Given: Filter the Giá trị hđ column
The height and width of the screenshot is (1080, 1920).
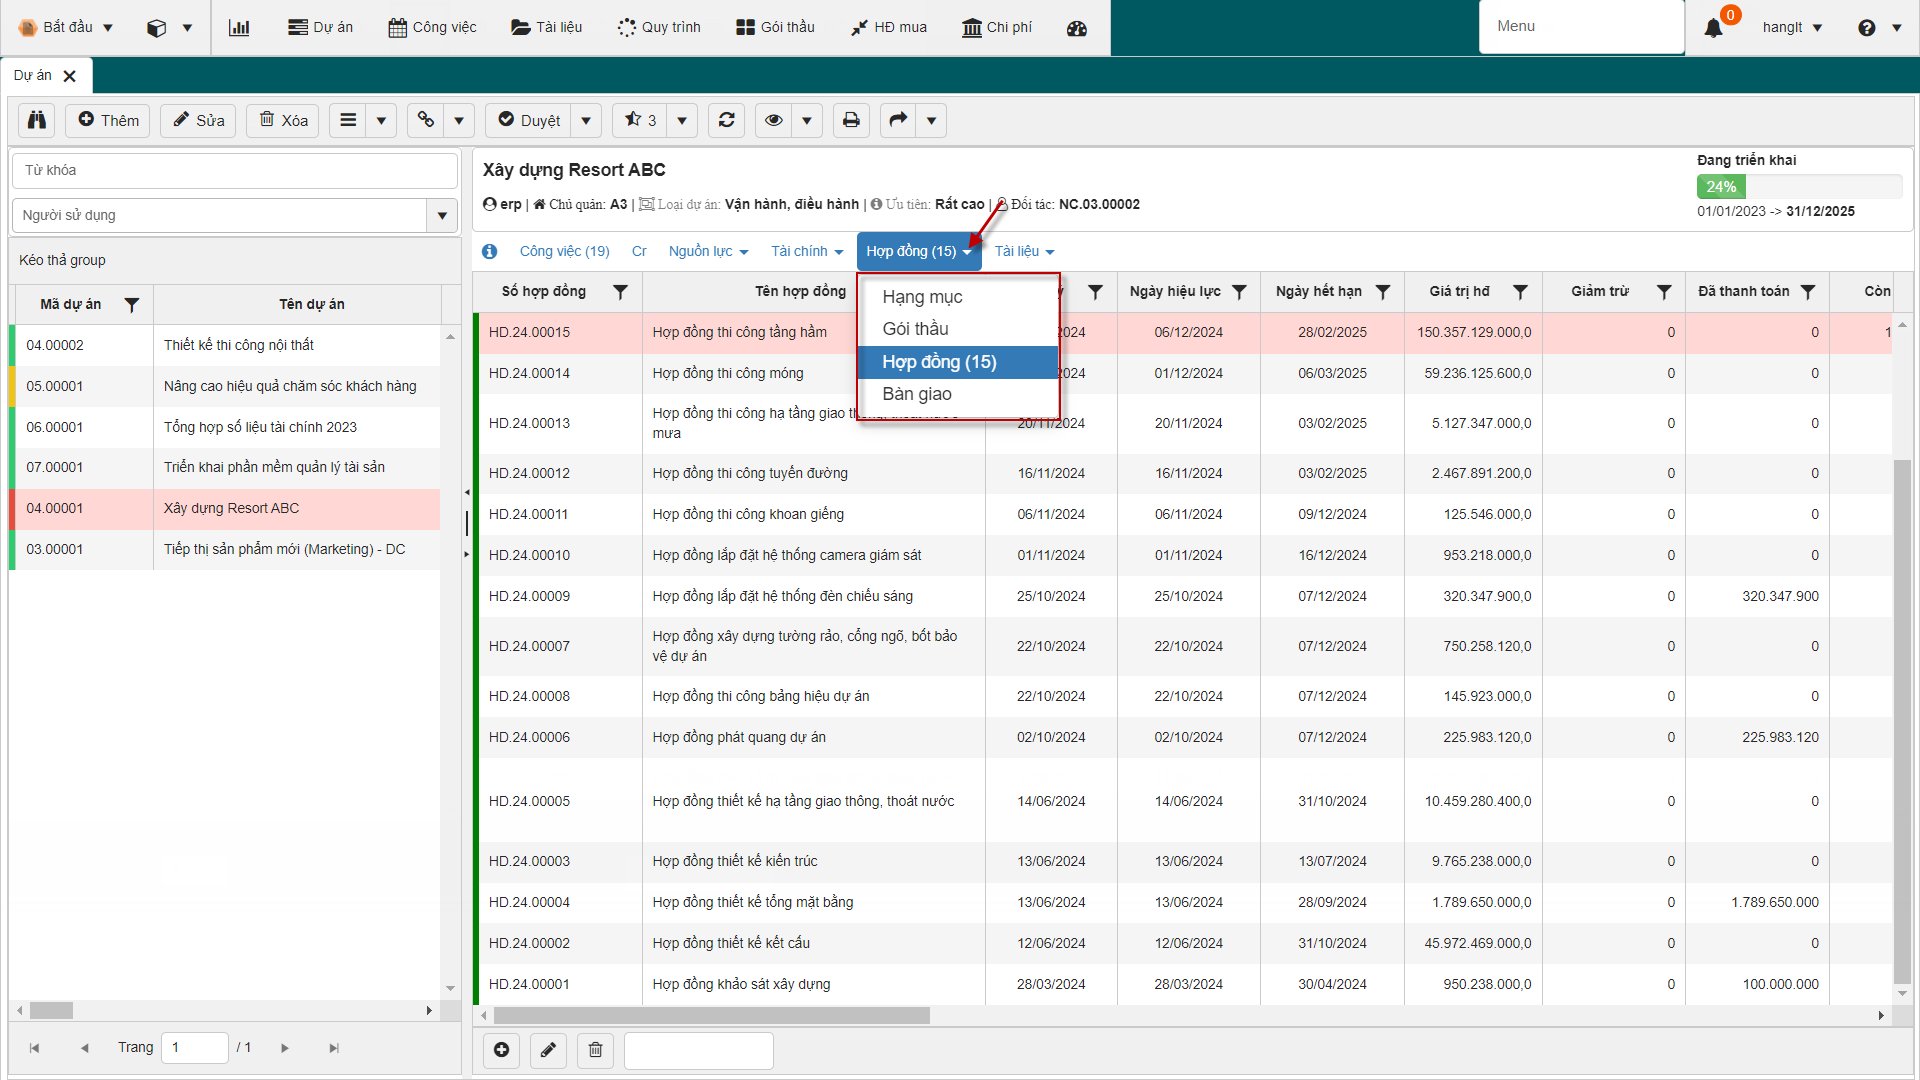Looking at the screenshot, I should click(1520, 292).
